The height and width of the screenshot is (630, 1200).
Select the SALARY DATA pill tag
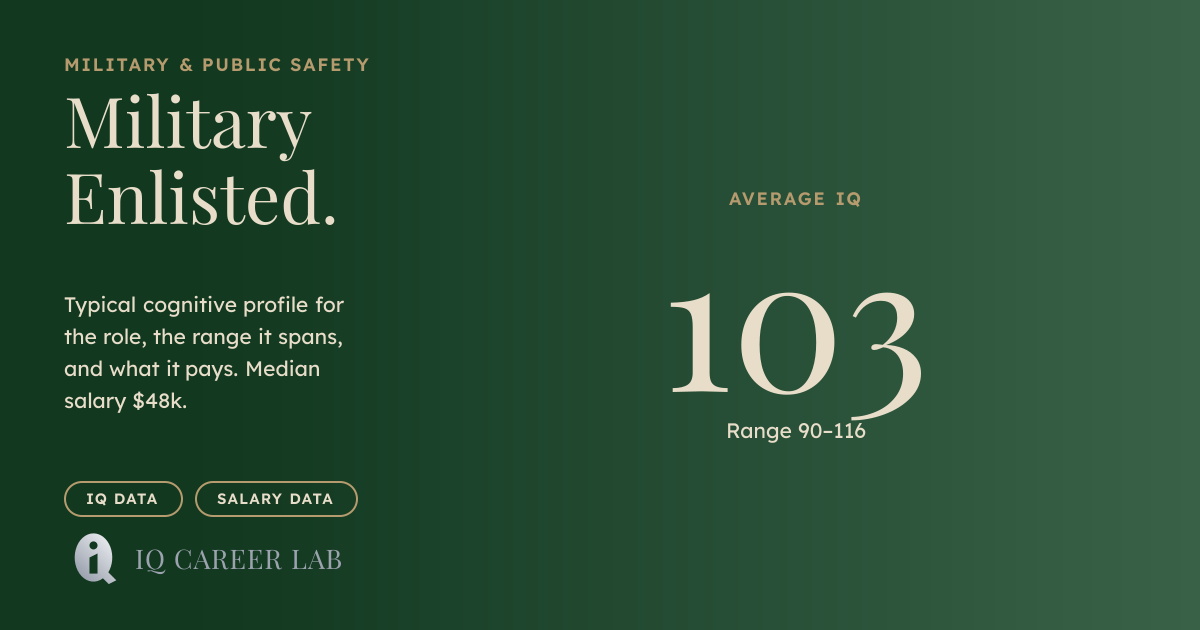(x=276, y=499)
